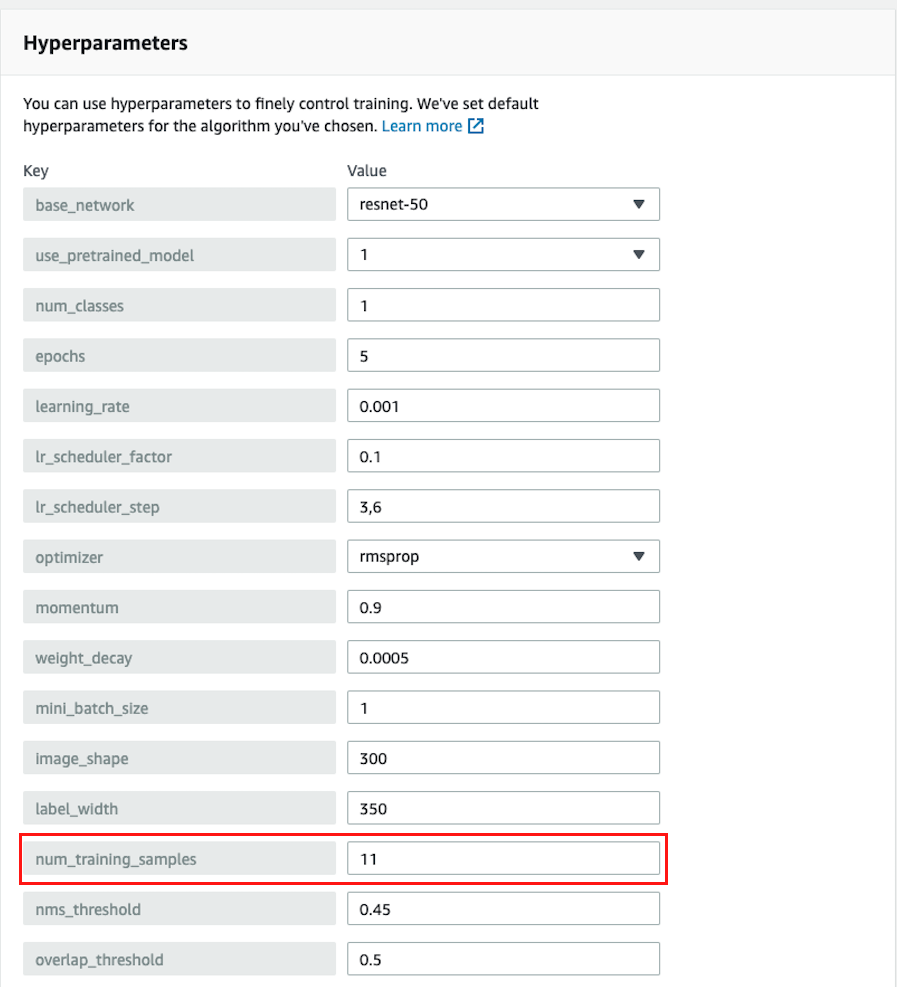Expand the use_pretrained_model dropdown

503,255
